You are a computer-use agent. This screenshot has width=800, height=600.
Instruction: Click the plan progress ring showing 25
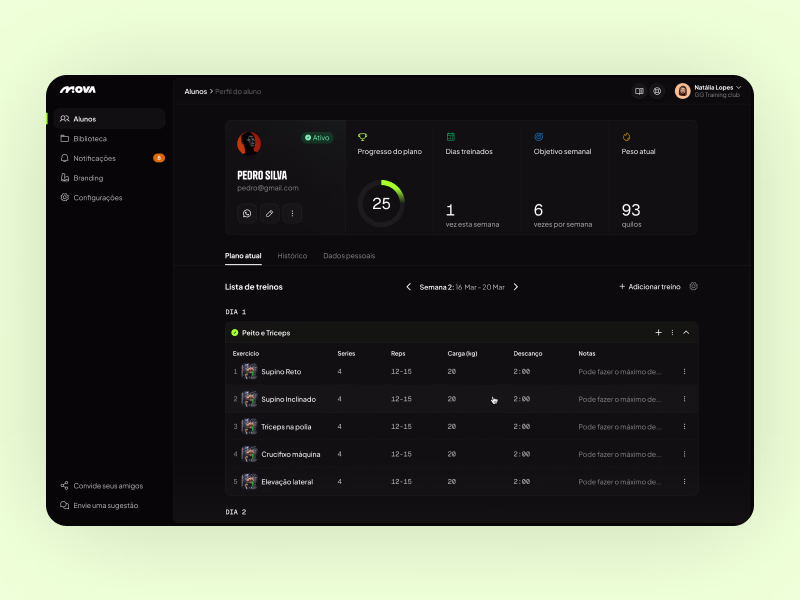coord(381,204)
